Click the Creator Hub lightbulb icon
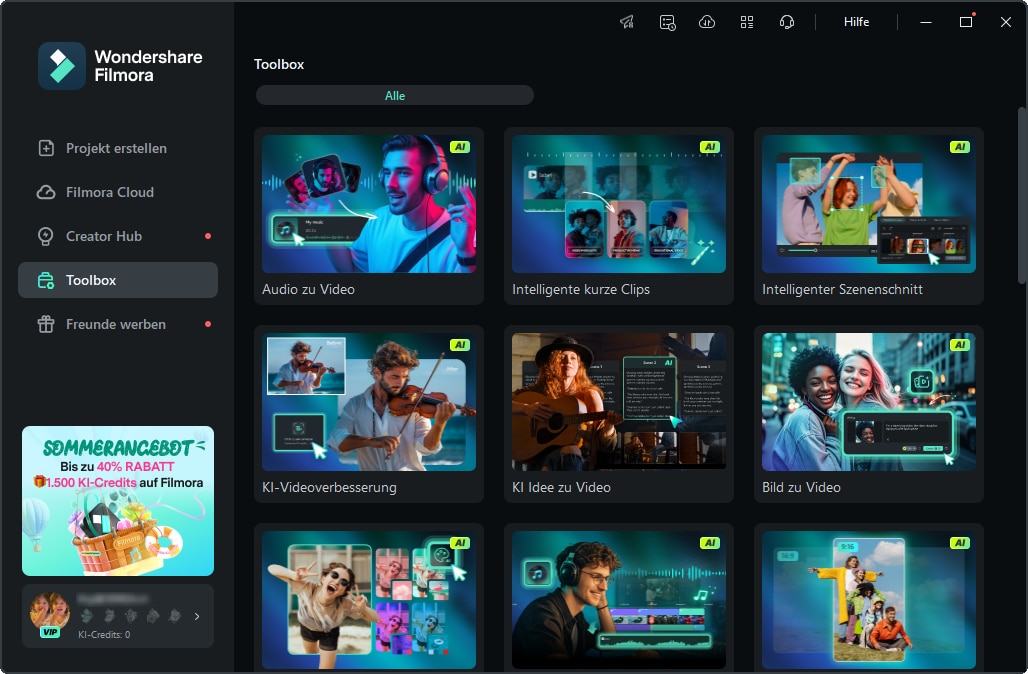Screen dimensions: 1028x674 click(46, 236)
